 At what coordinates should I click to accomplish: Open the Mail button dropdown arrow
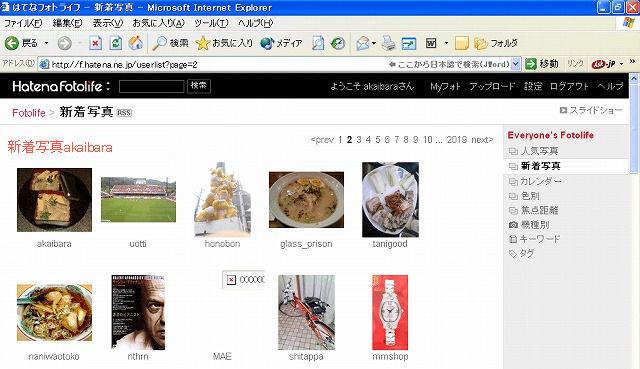[374, 43]
